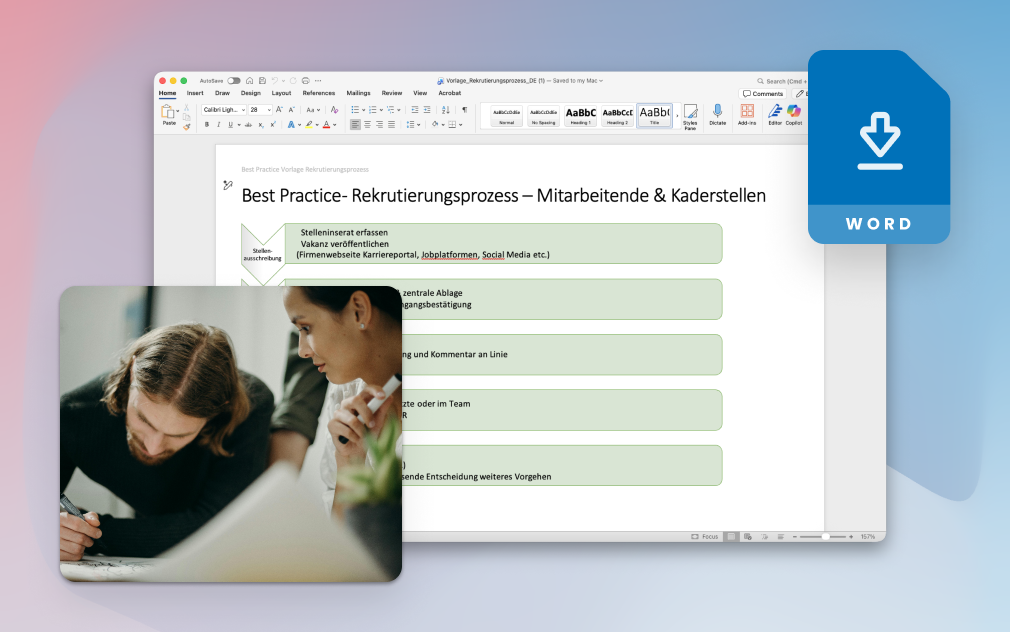The width and height of the screenshot is (1010, 632).
Task: Apply the Title style
Action: (654, 116)
